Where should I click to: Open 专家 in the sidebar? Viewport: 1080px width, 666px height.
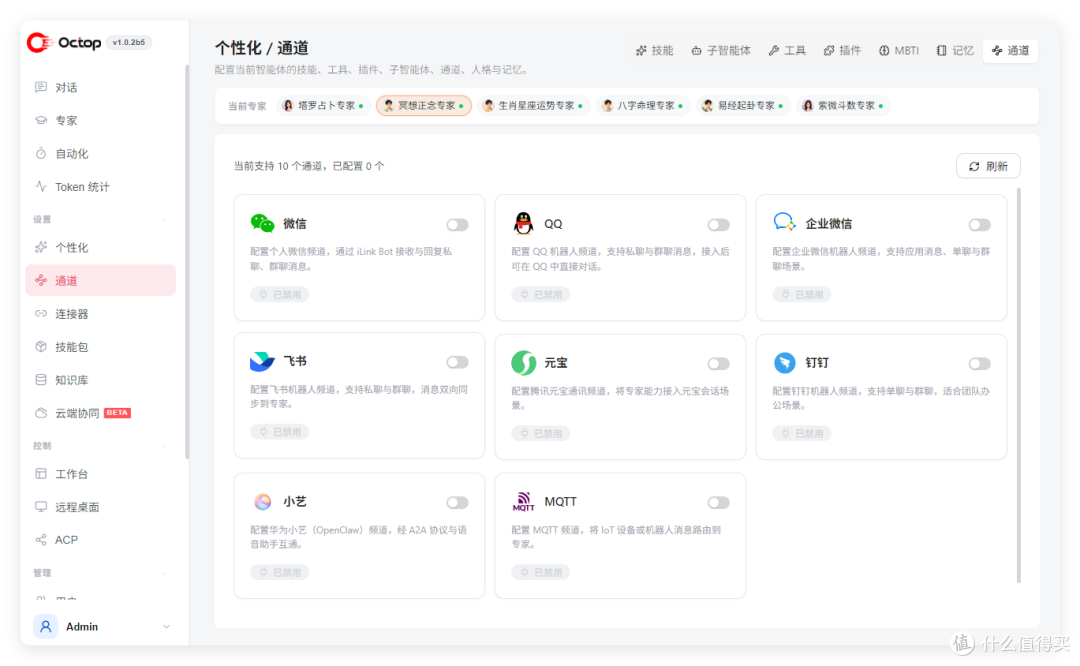[101, 121]
